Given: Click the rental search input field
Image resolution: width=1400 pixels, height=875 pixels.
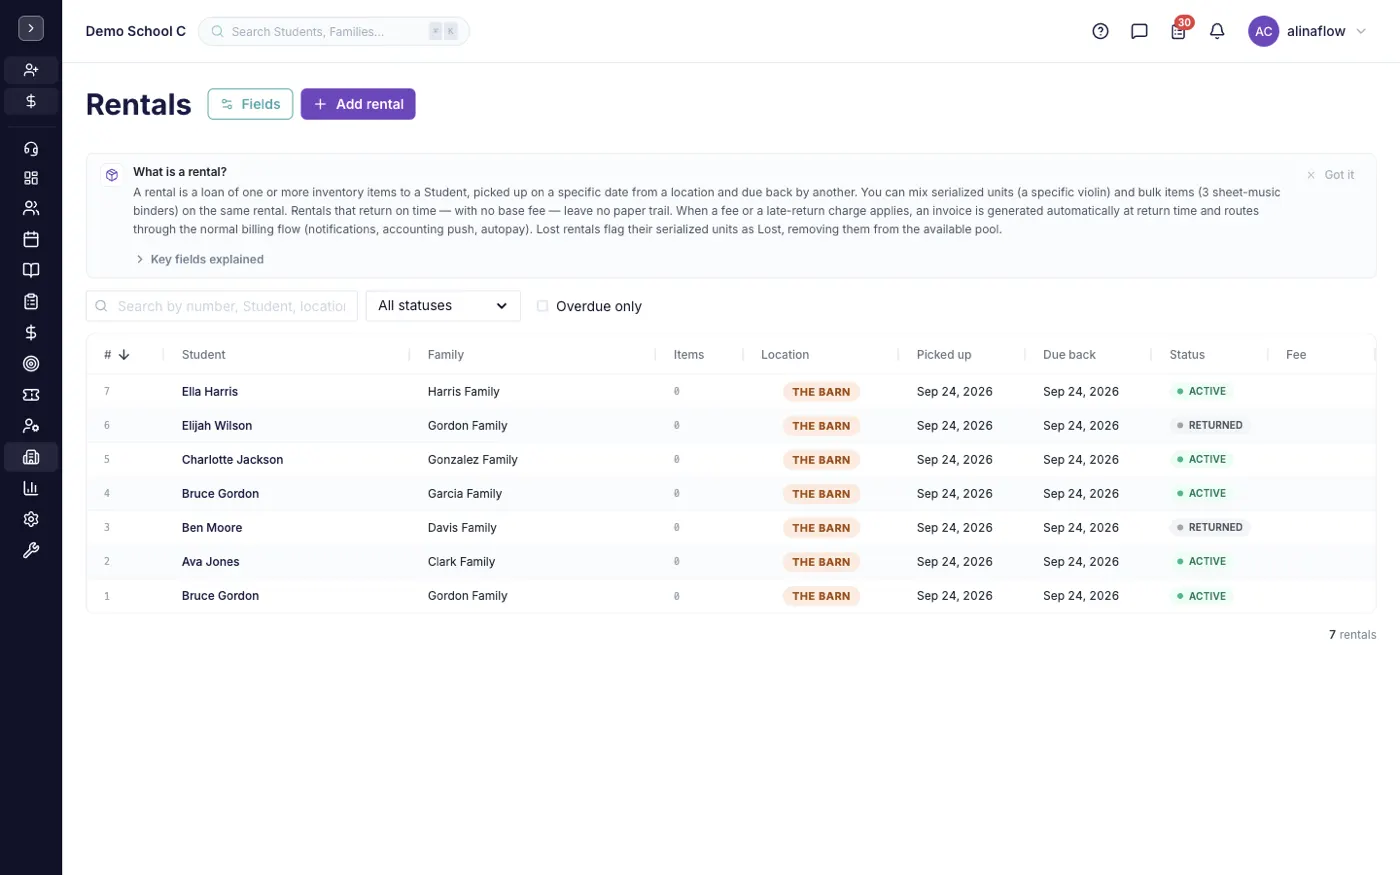Looking at the screenshot, I should click(222, 306).
